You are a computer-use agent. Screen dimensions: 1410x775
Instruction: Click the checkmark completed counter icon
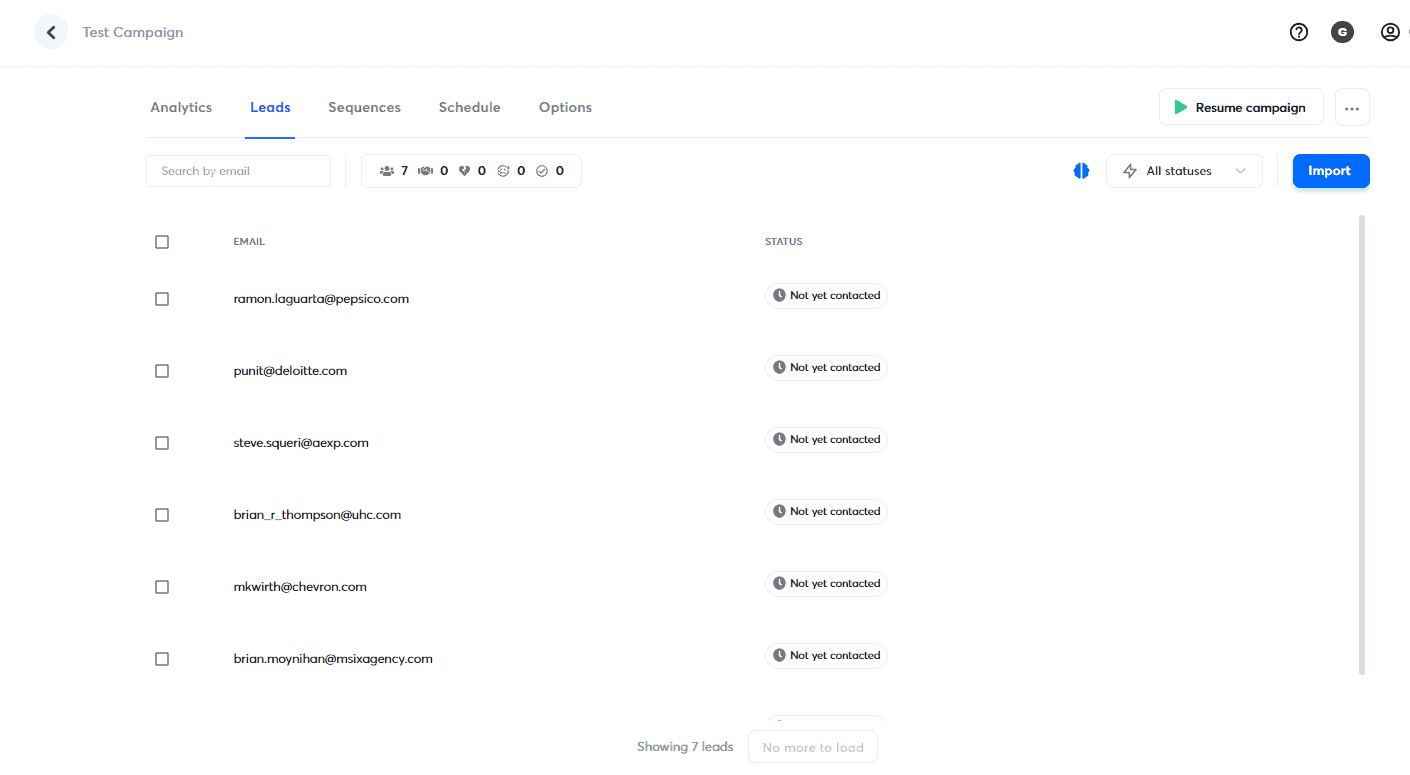(x=542, y=171)
